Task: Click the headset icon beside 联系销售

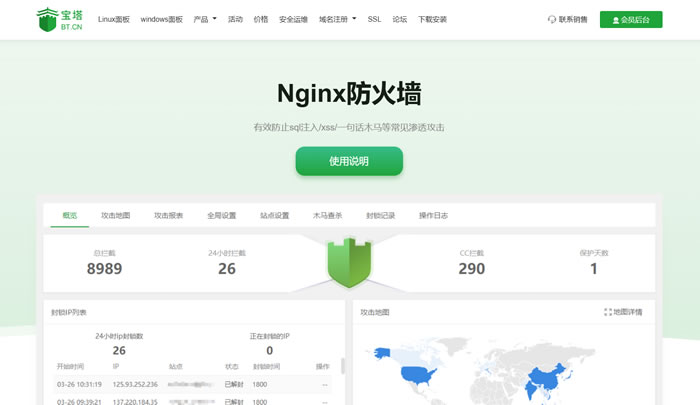Action: point(552,19)
